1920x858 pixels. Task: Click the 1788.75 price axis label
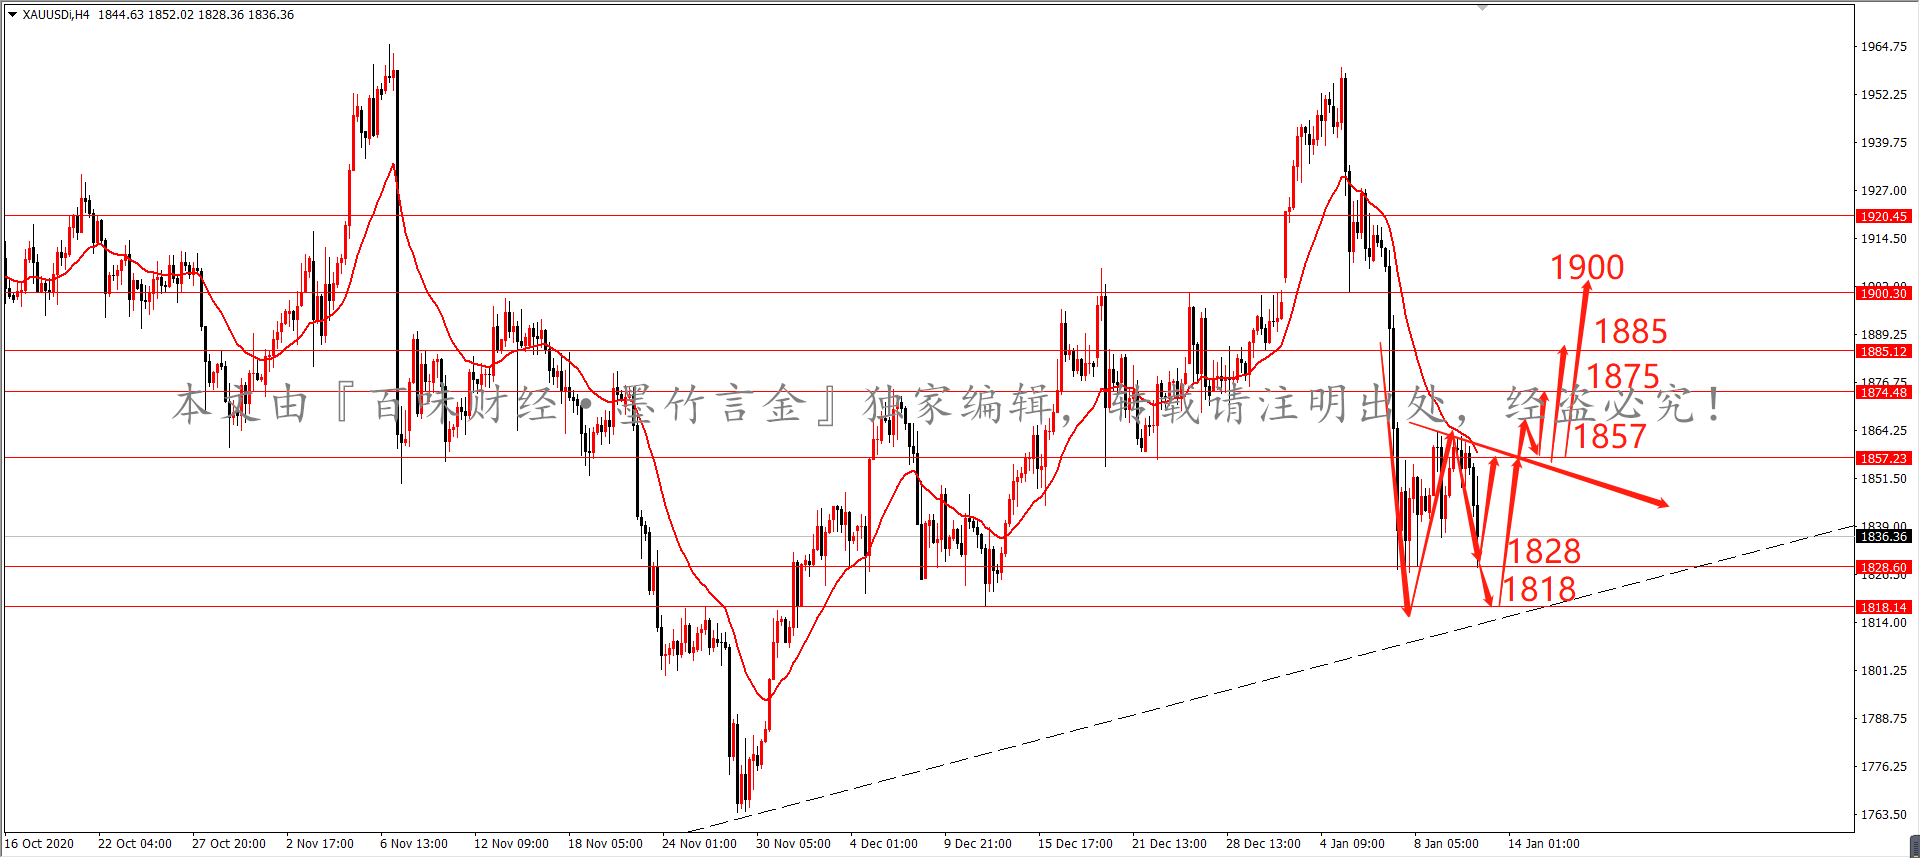click(1883, 719)
